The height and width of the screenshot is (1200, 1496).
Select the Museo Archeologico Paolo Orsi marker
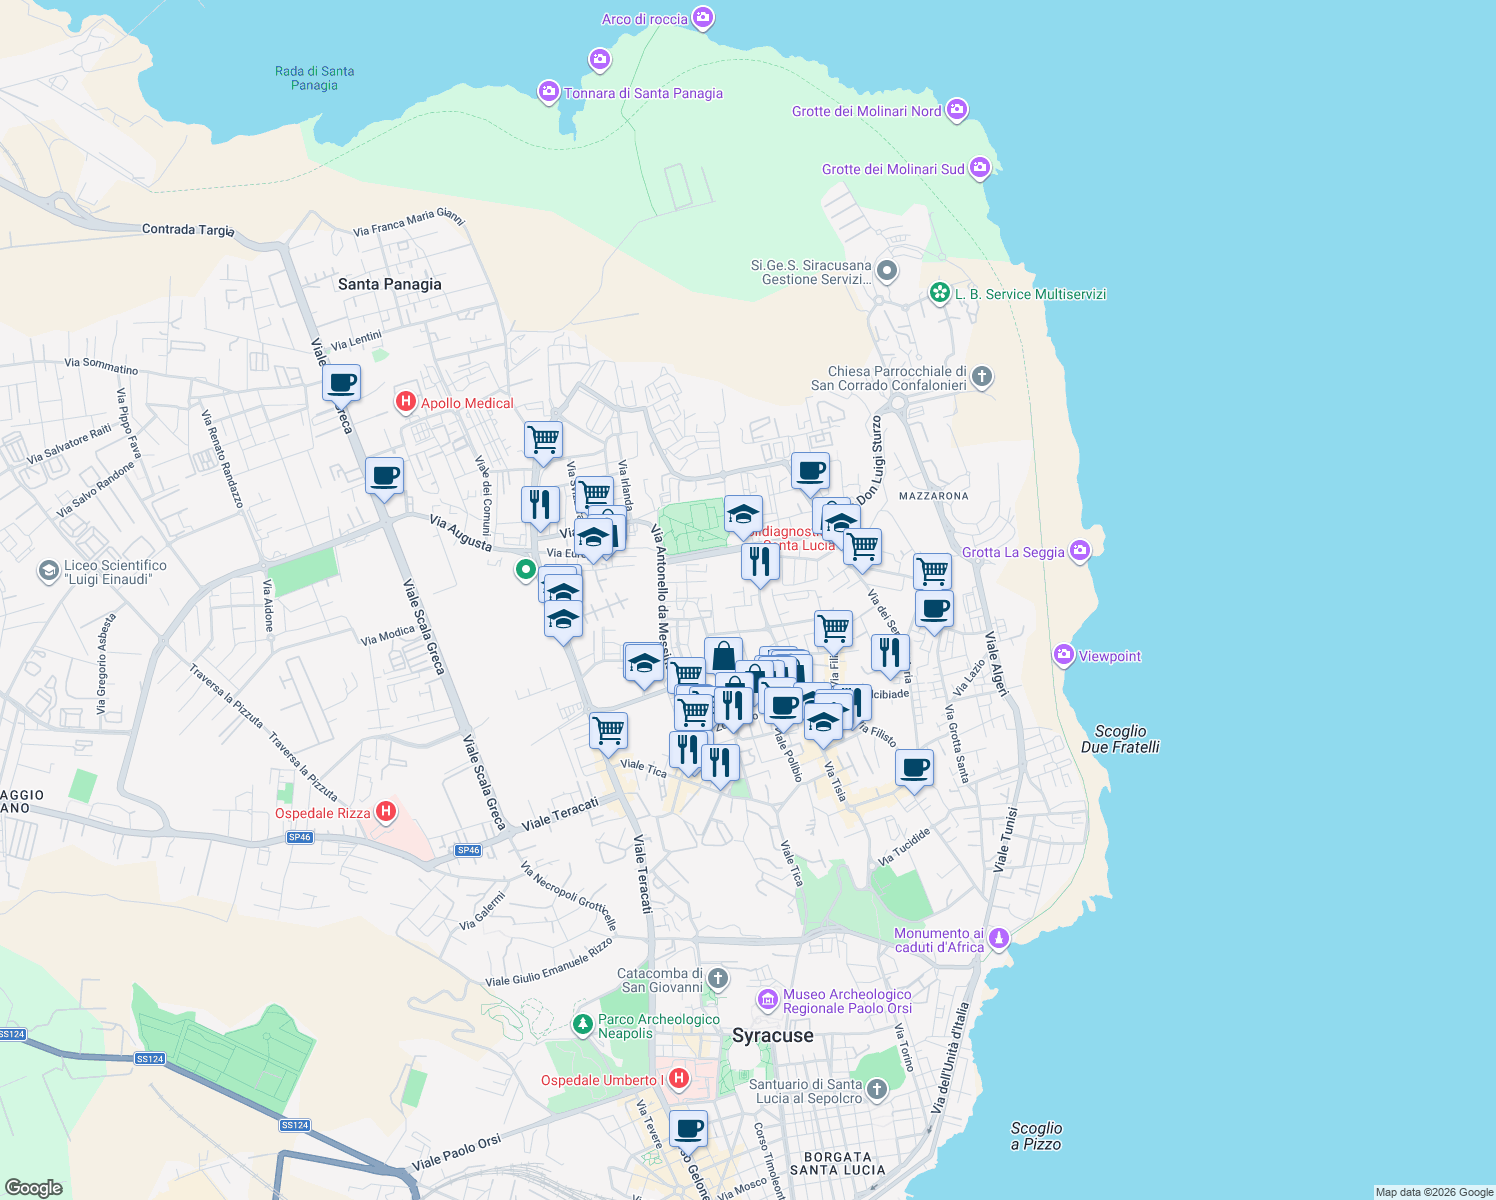[x=767, y=999]
